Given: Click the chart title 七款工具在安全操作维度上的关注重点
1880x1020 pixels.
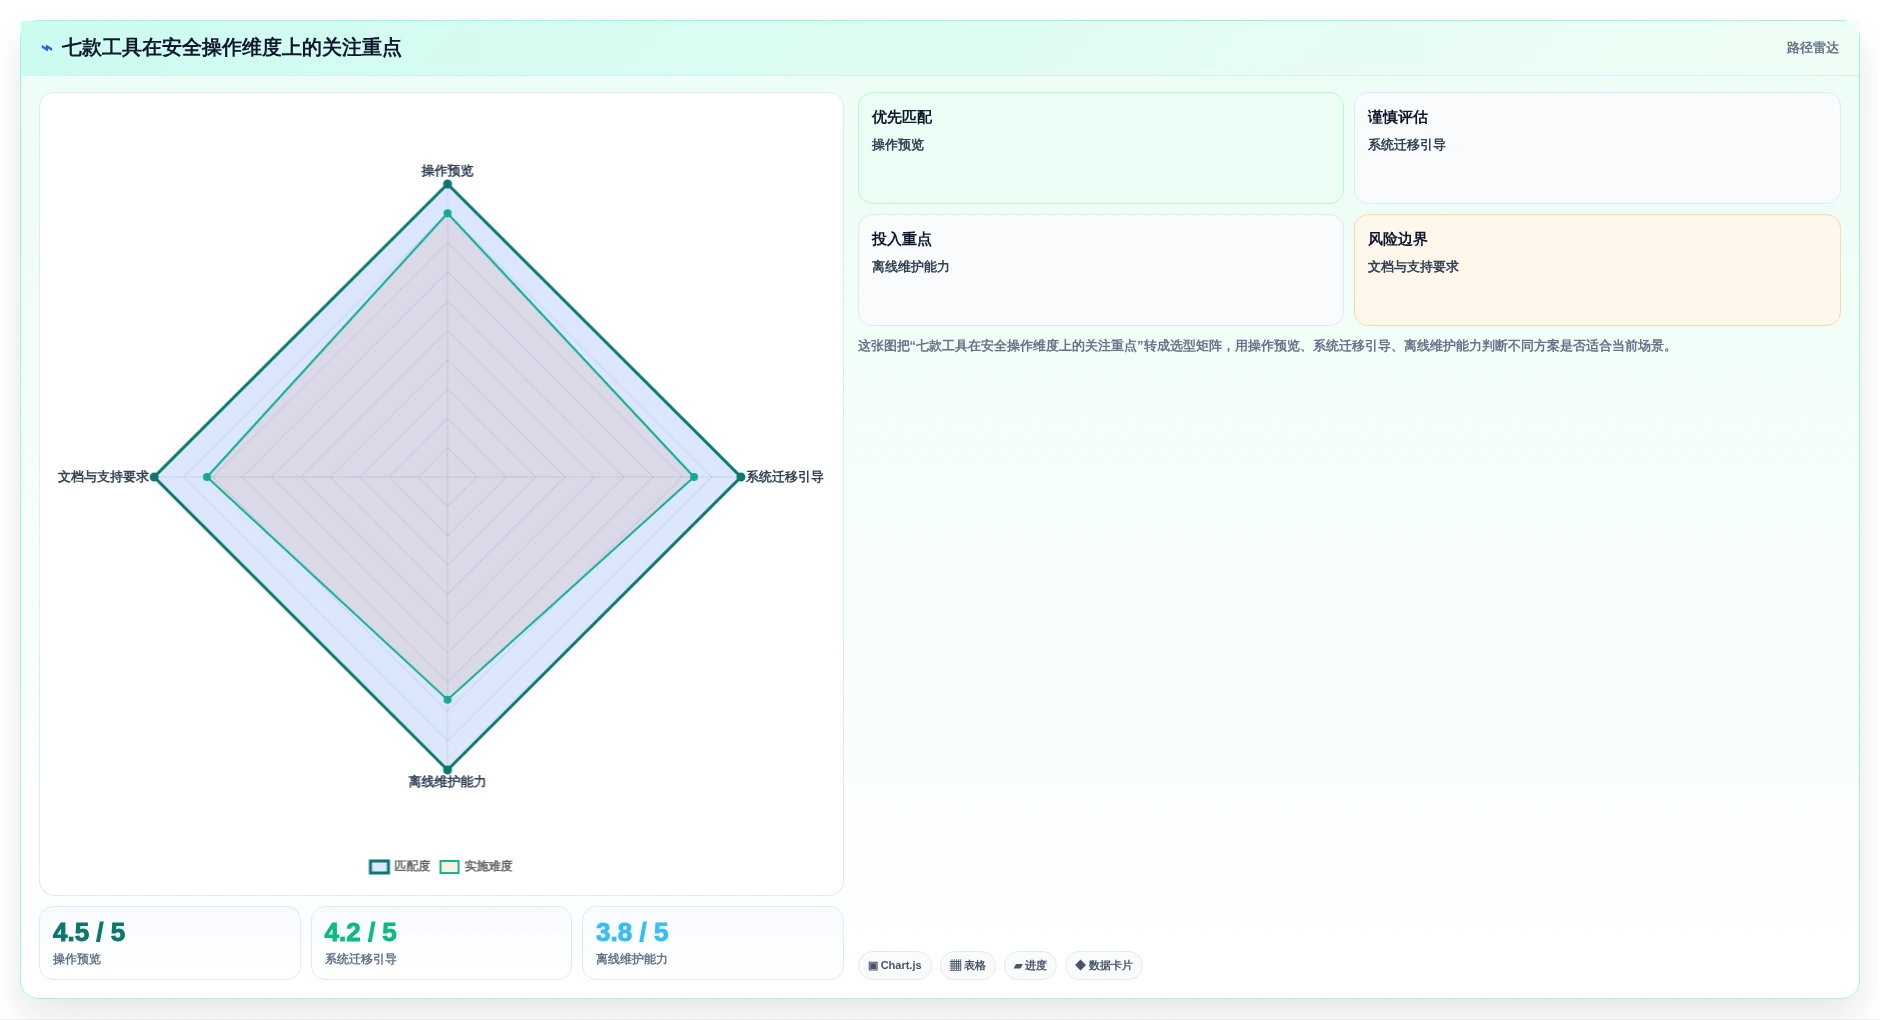Looking at the screenshot, I should (231, 48).
